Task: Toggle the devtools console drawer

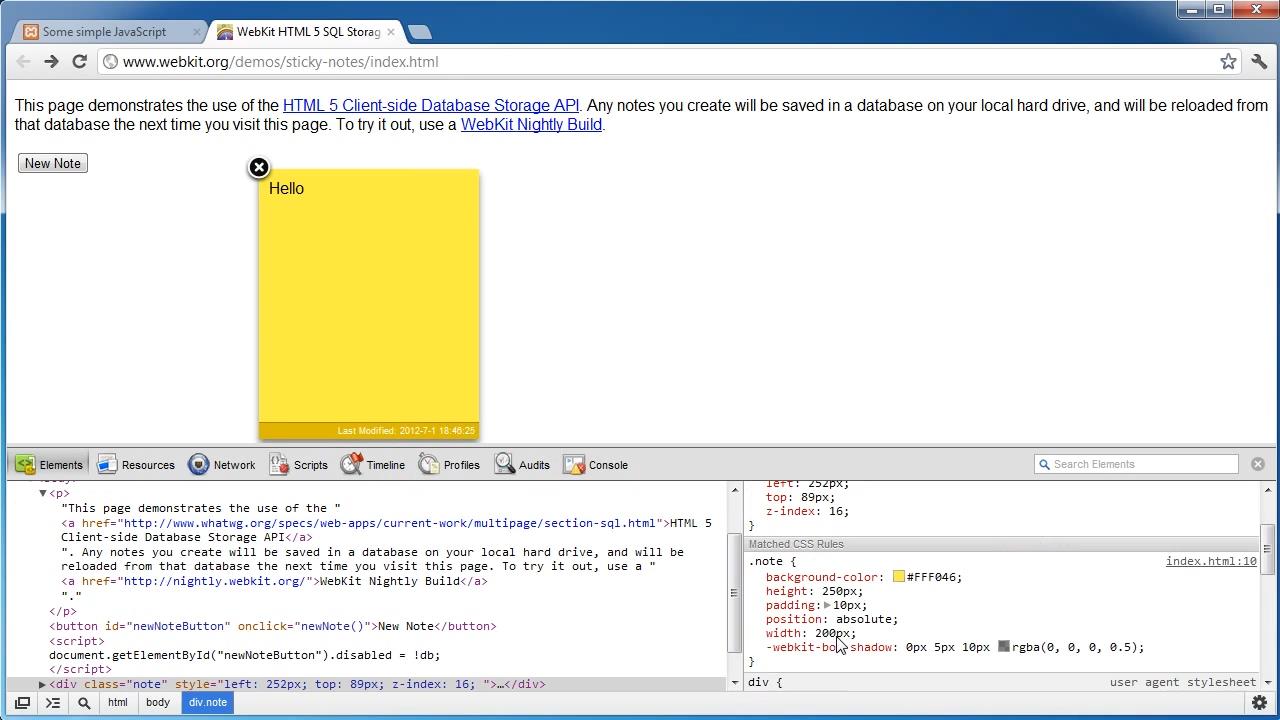Action: (x=53, y=703)
